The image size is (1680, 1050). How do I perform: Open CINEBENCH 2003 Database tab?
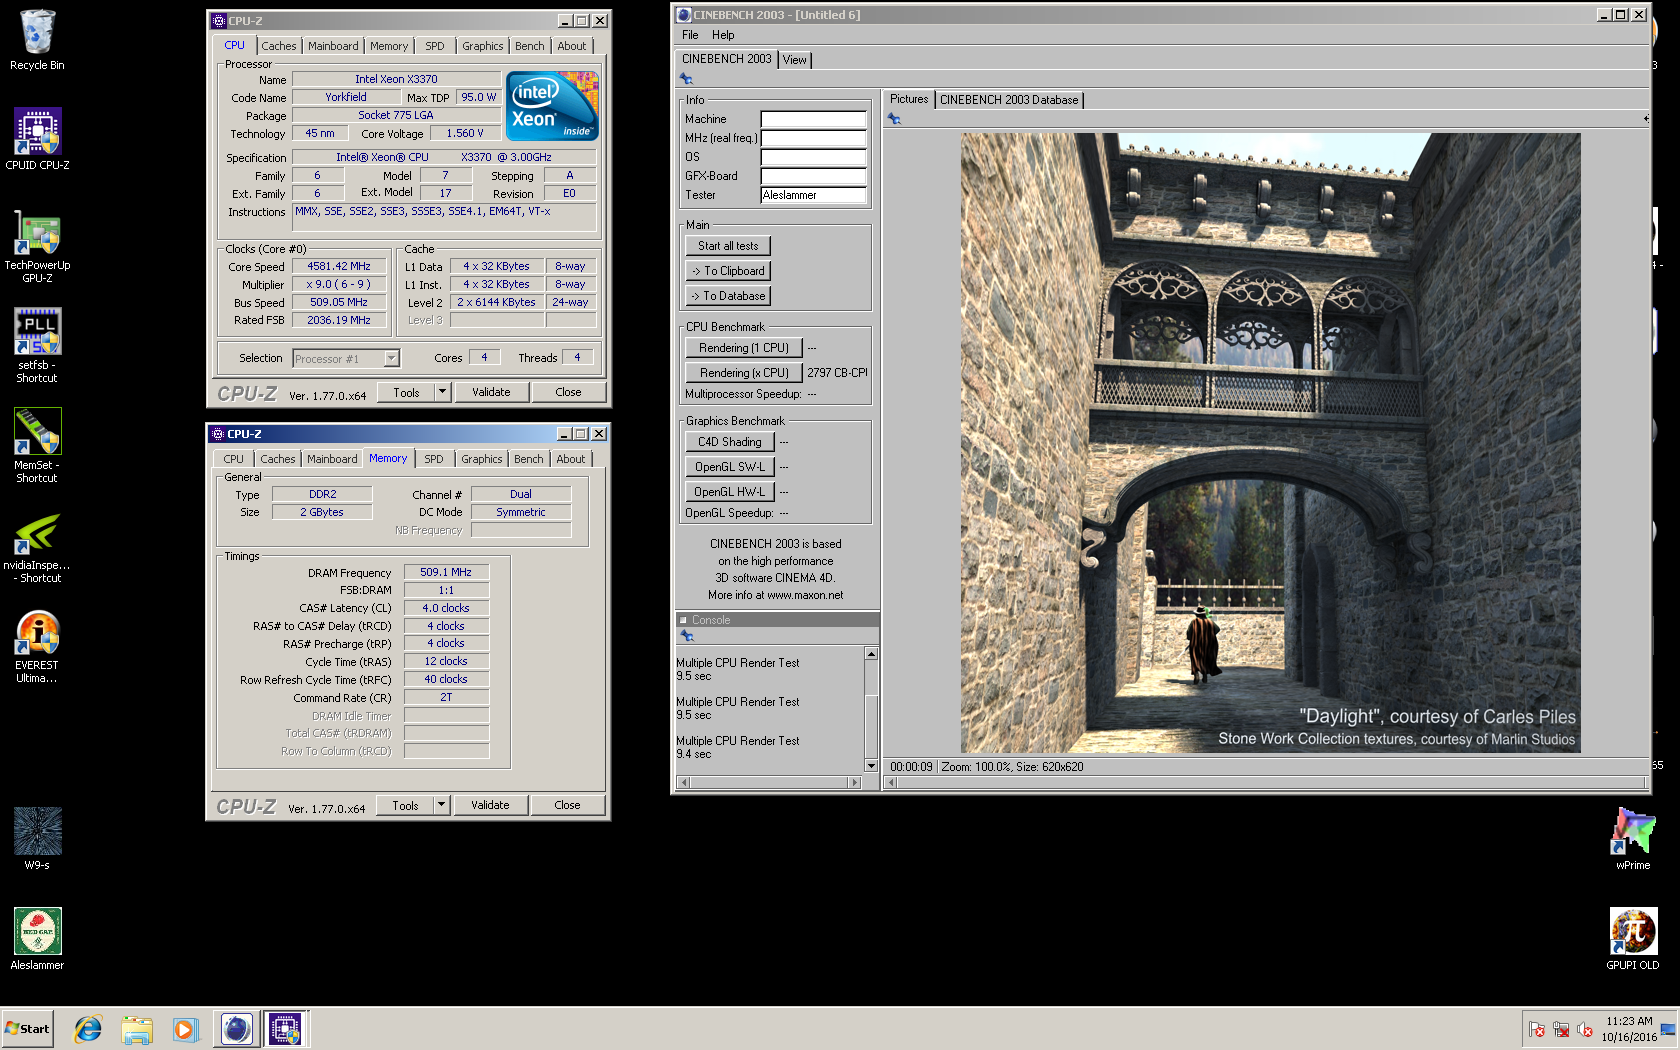(1009, 100)
